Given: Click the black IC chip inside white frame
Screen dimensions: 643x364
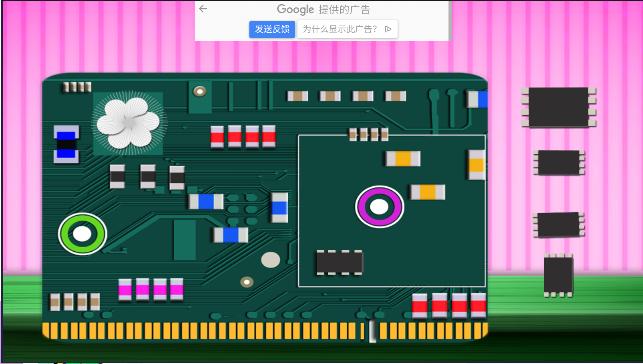Looking at the screenshot, I should (340, 262).
